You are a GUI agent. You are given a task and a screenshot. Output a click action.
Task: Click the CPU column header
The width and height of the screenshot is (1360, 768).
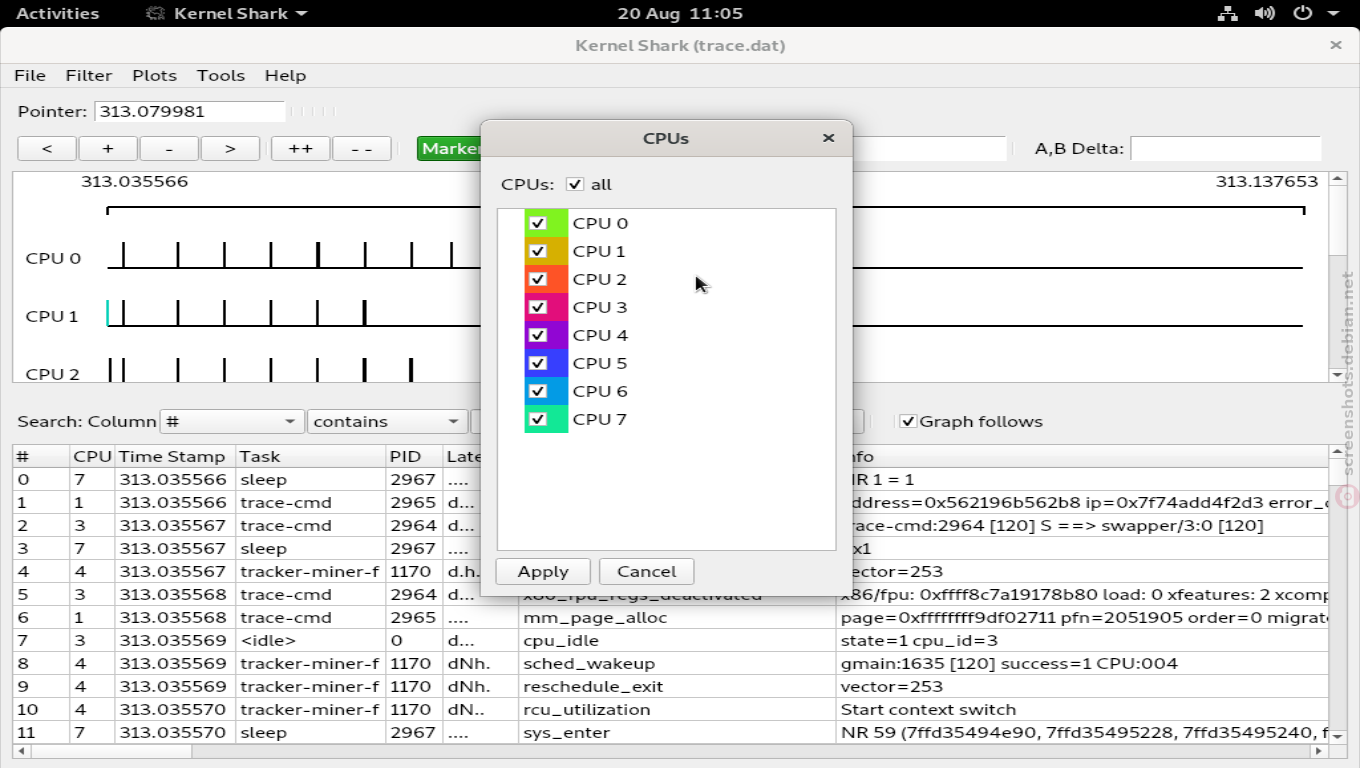[92, 456]
